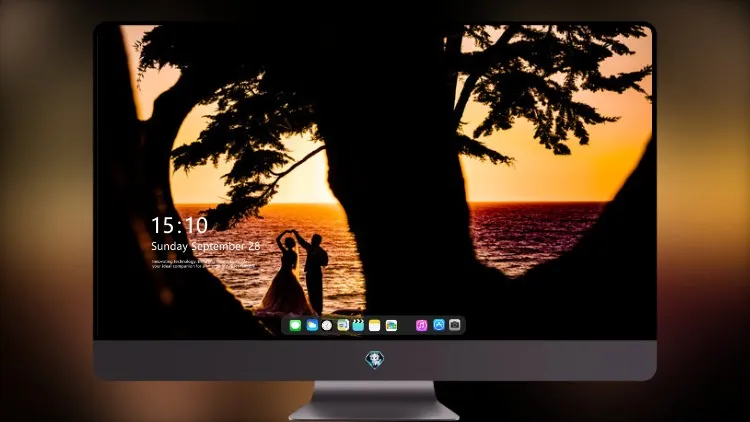Image resolution: width=750 pixels, height=422 pixels.
Task: Open the green Messages app in the dock
Action: click(295, 325)
